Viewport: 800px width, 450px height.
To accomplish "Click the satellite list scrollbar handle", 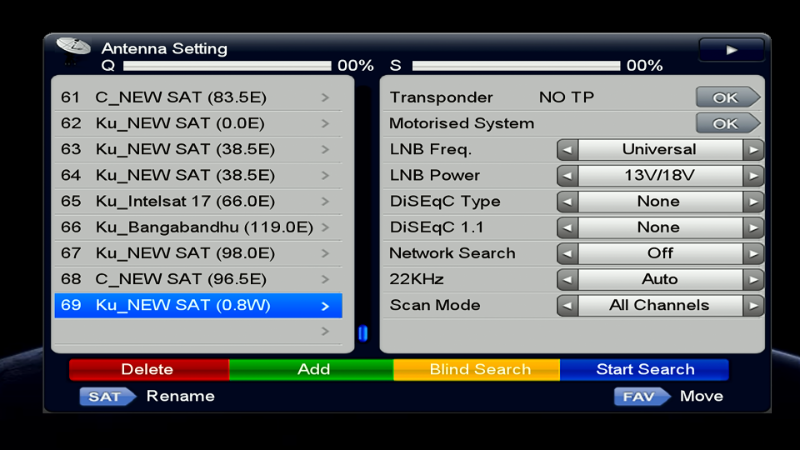I will [x=362, y=333].
